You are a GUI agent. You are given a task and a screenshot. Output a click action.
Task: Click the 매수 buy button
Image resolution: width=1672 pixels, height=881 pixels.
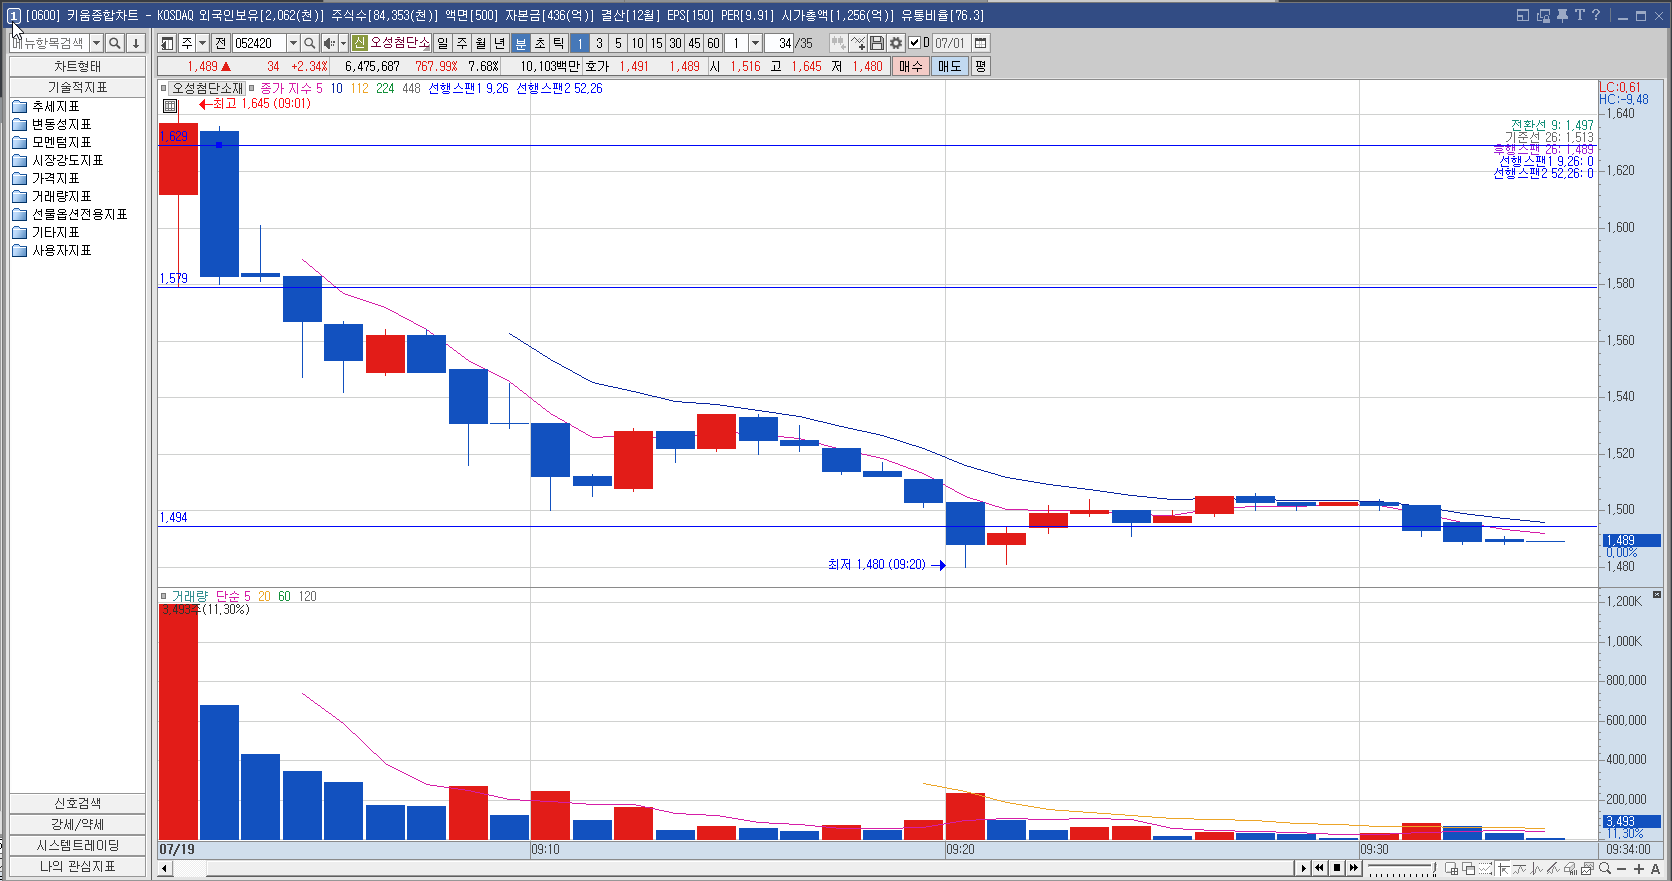pyautogui.click(x=910, y=66)
